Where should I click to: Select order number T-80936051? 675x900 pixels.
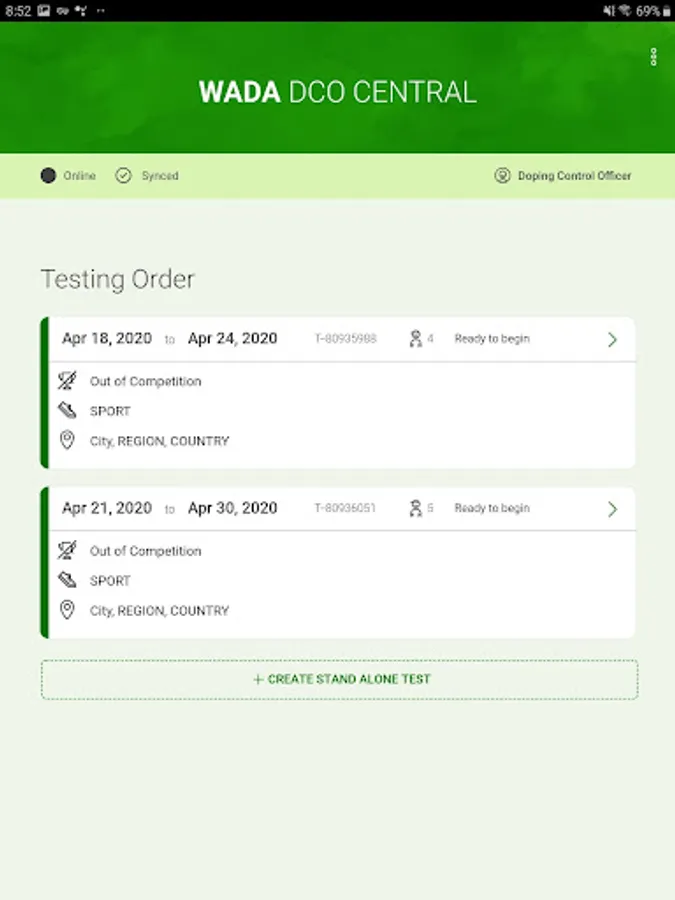point(345,508)
